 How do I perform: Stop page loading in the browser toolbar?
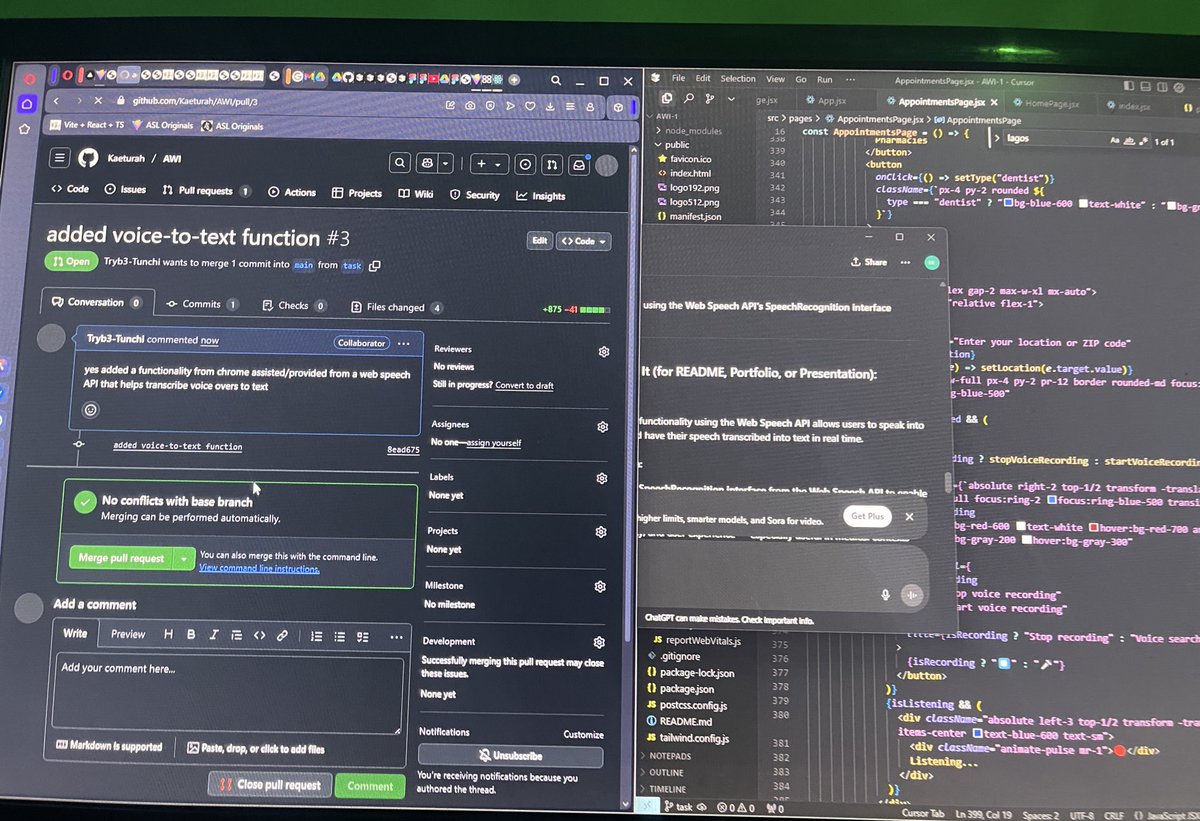97,101
